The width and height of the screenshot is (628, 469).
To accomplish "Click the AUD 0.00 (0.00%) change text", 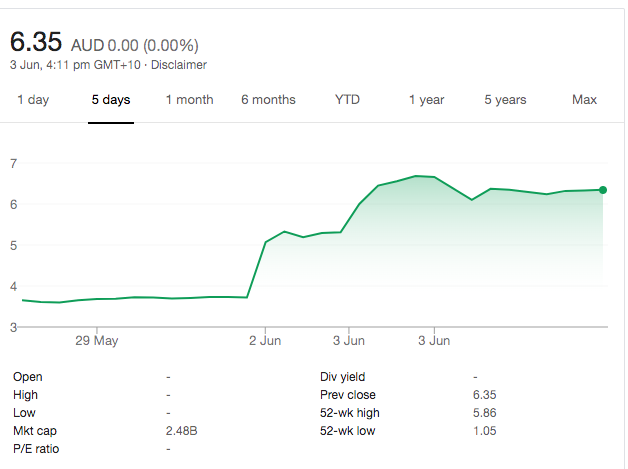I will [135, 45].
